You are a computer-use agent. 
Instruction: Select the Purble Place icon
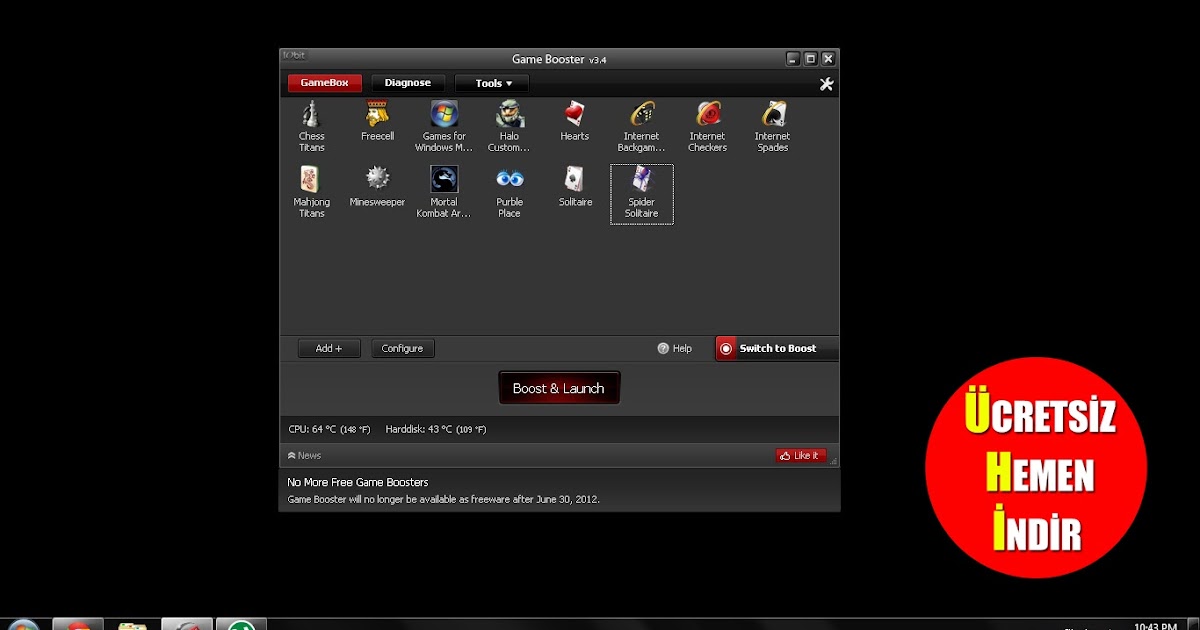(x=509, y=179)
